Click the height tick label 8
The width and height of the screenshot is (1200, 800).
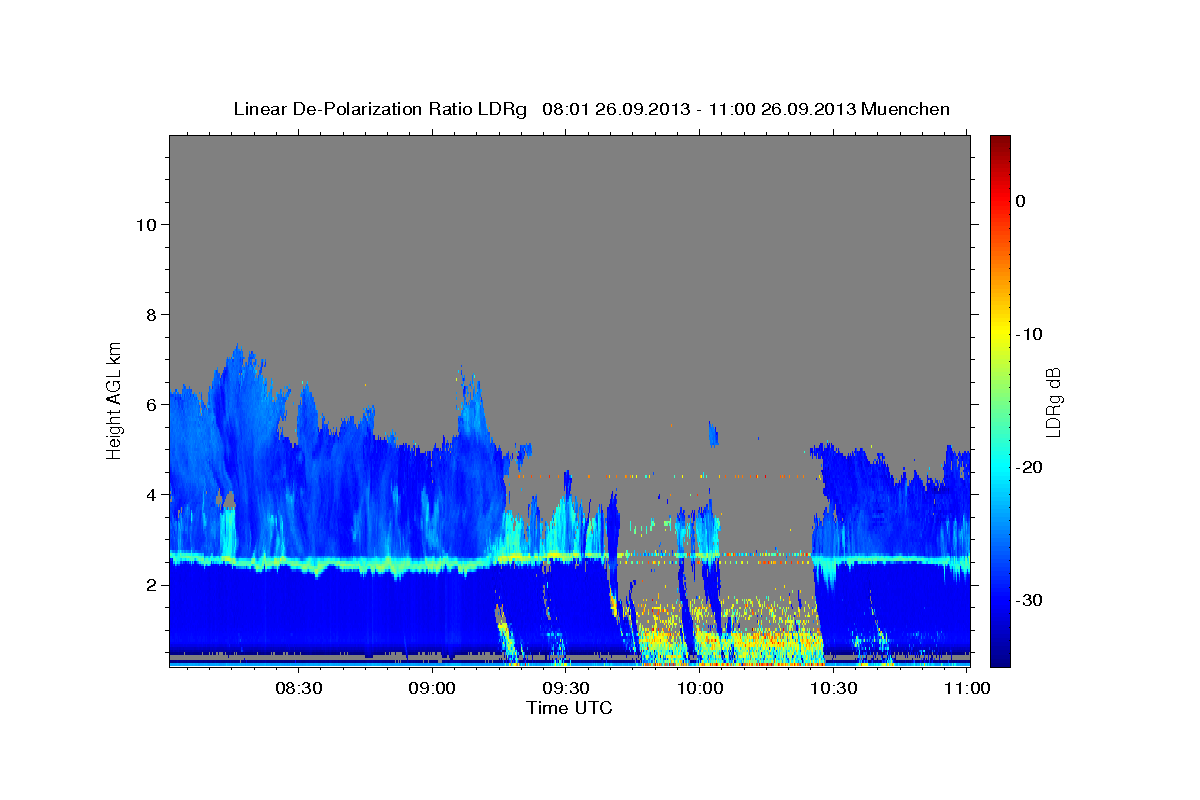pyautogui.click(x=150, y=314)
